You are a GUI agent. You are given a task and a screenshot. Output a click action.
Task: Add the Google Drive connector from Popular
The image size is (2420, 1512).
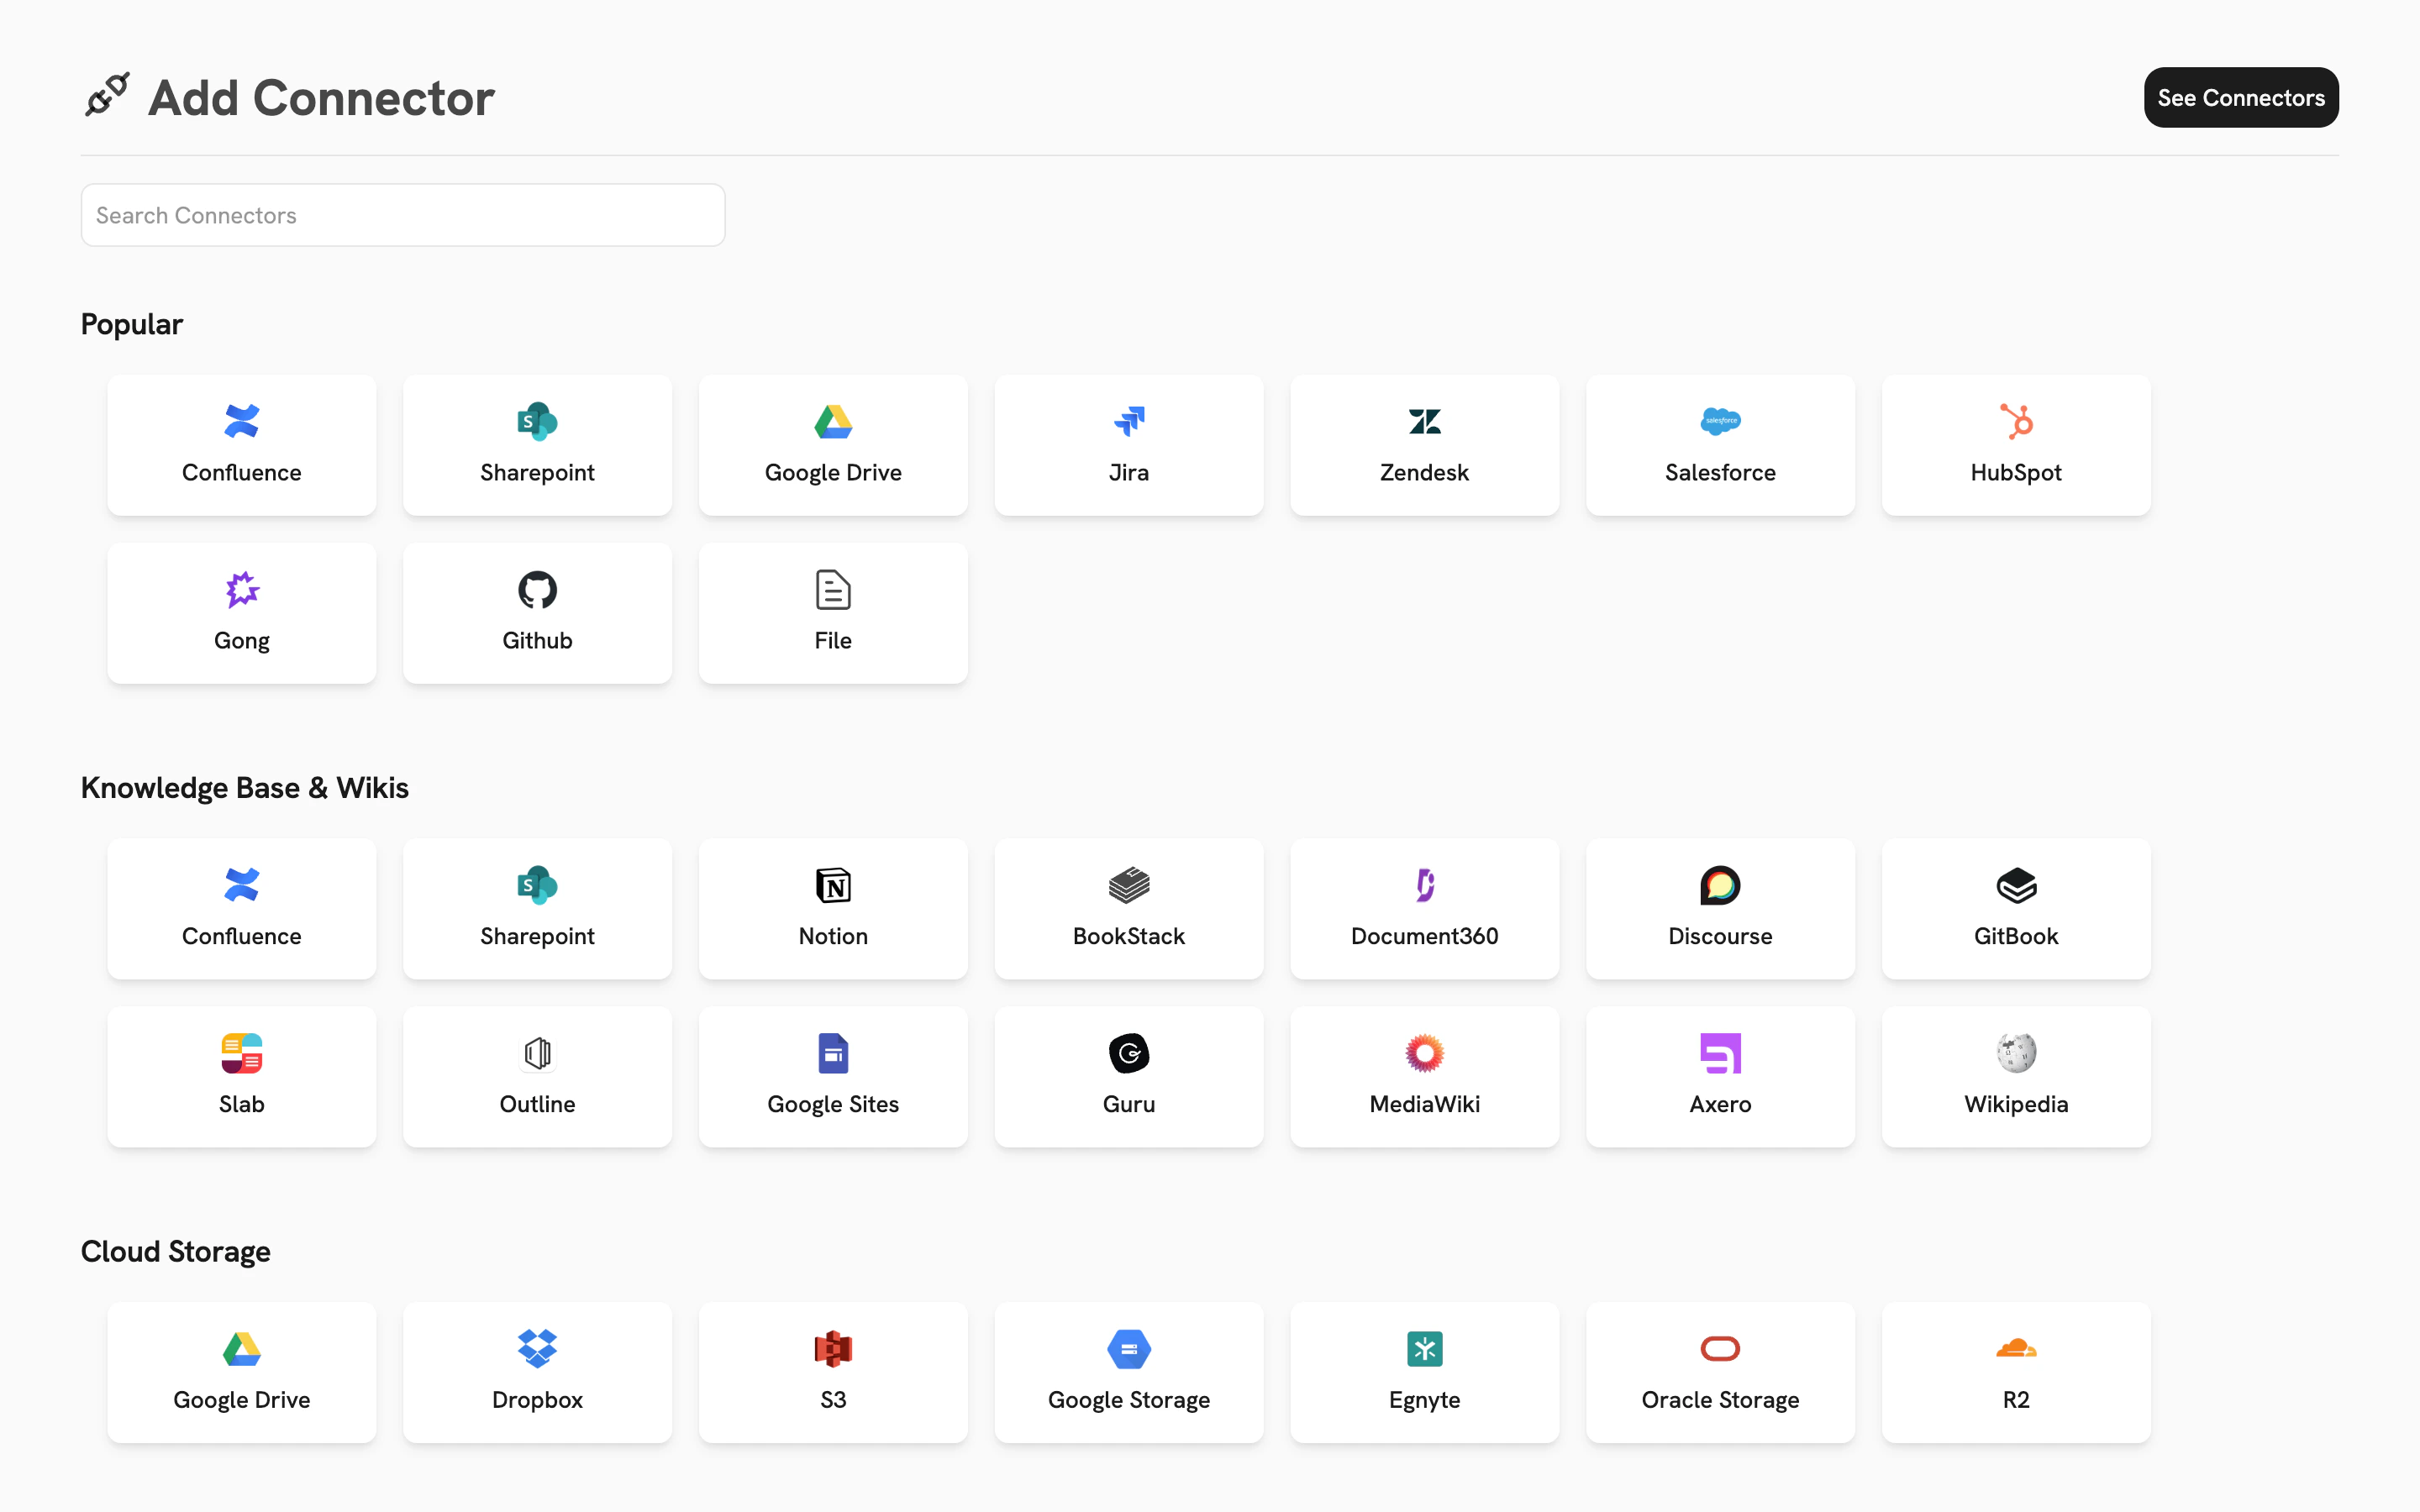[x=833, y=445]
